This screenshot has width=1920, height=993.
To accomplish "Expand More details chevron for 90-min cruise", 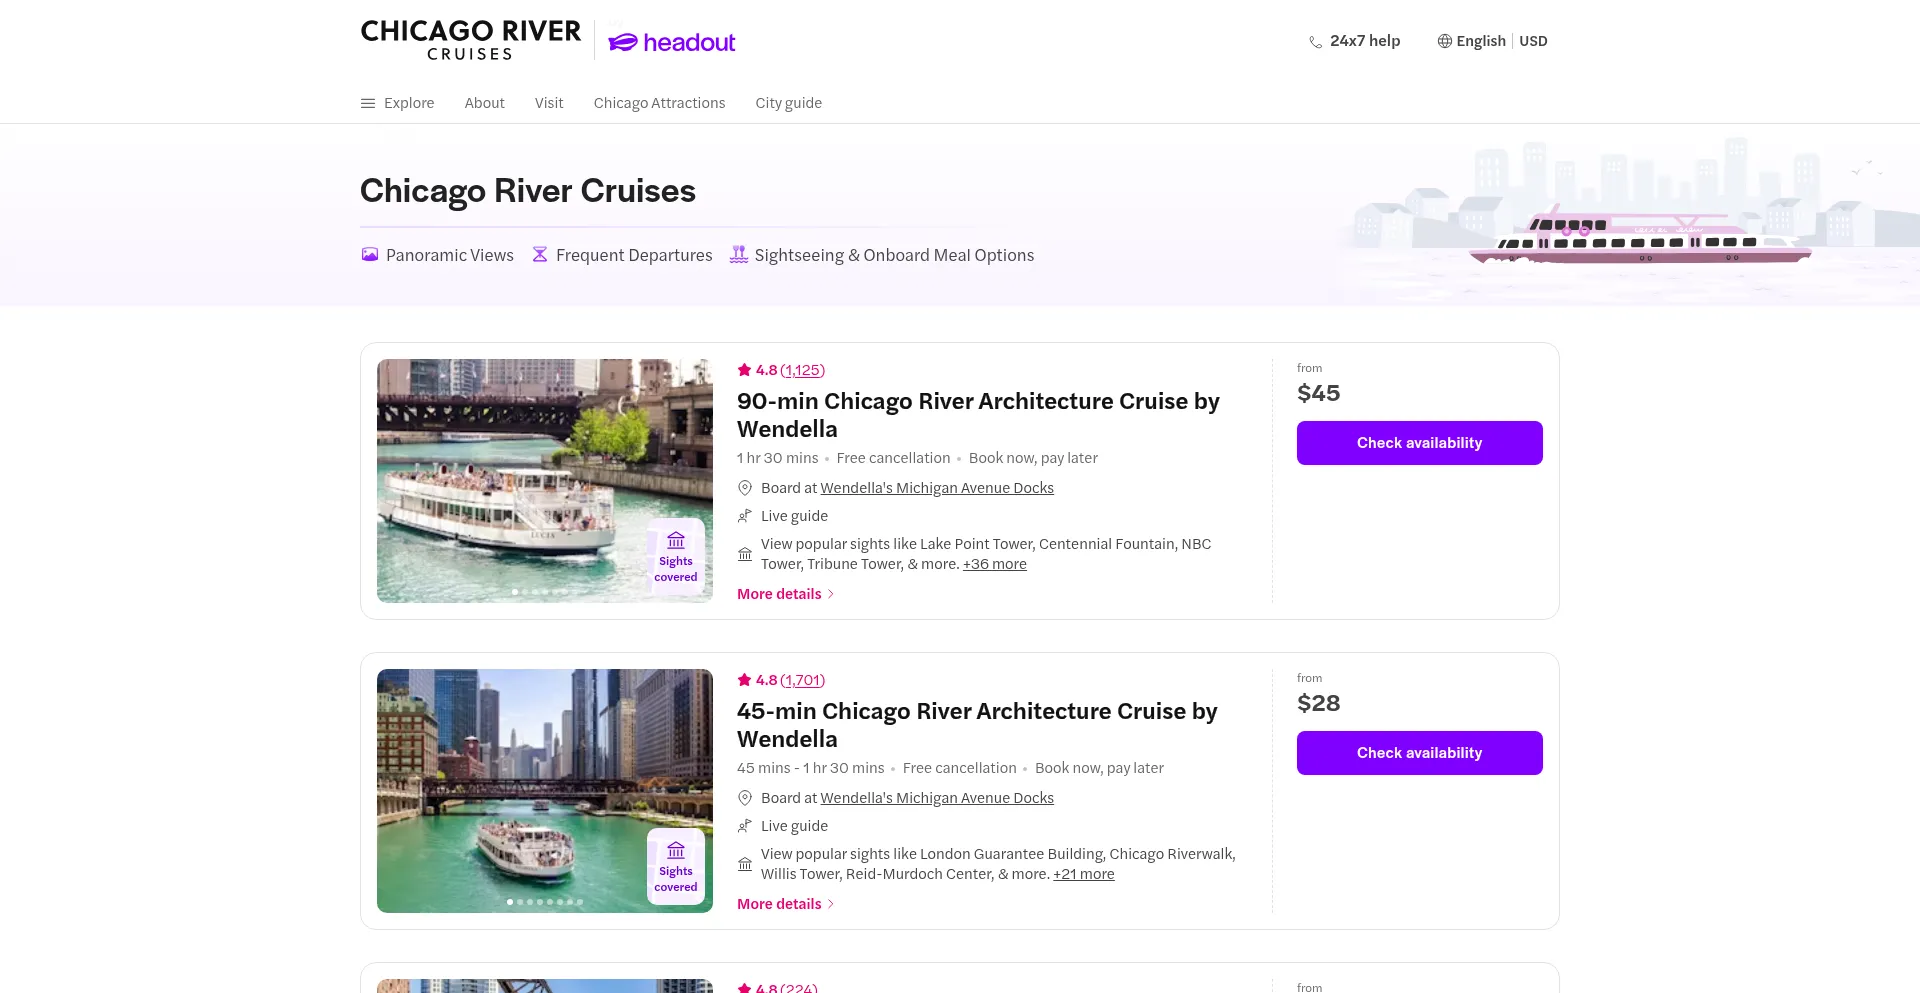I will 831,594.
